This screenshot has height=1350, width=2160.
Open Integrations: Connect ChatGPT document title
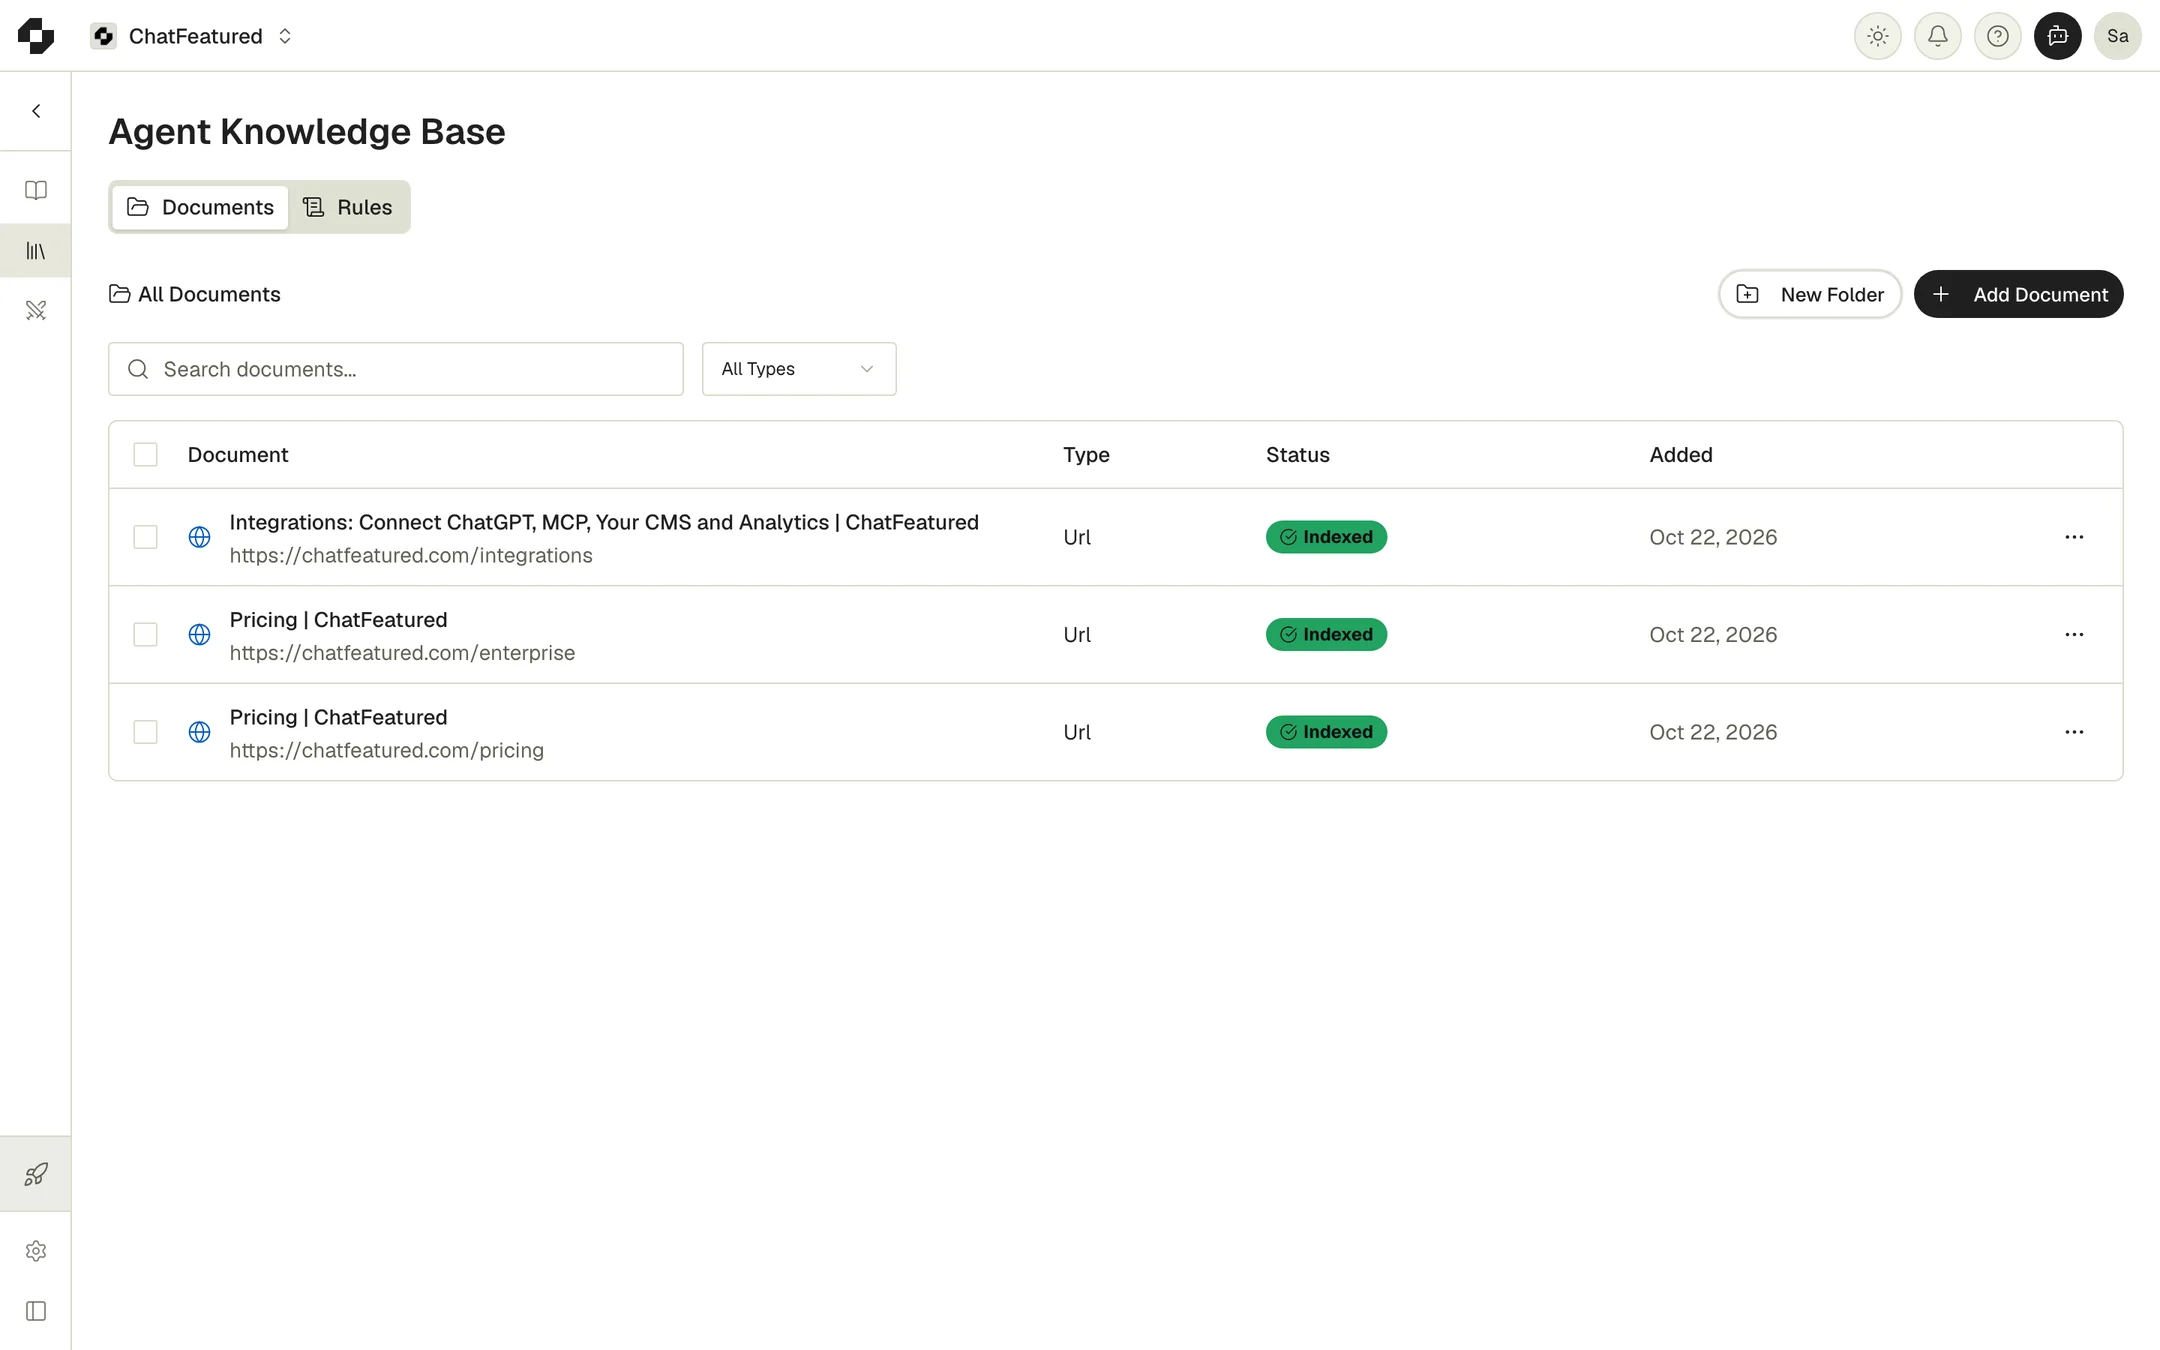tap(604, 522)
